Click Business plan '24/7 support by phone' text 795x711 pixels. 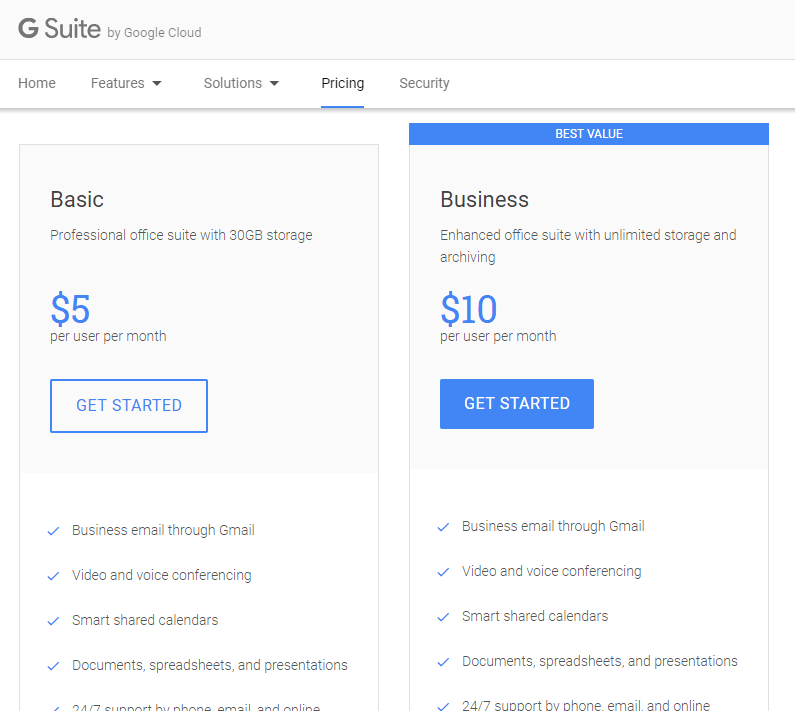[586, 705]
